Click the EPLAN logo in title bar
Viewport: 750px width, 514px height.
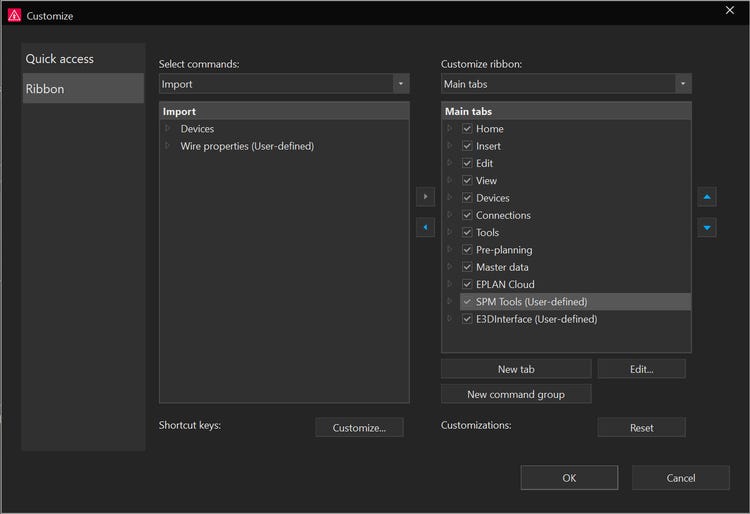pyautogui.click(x=13, y=16)
